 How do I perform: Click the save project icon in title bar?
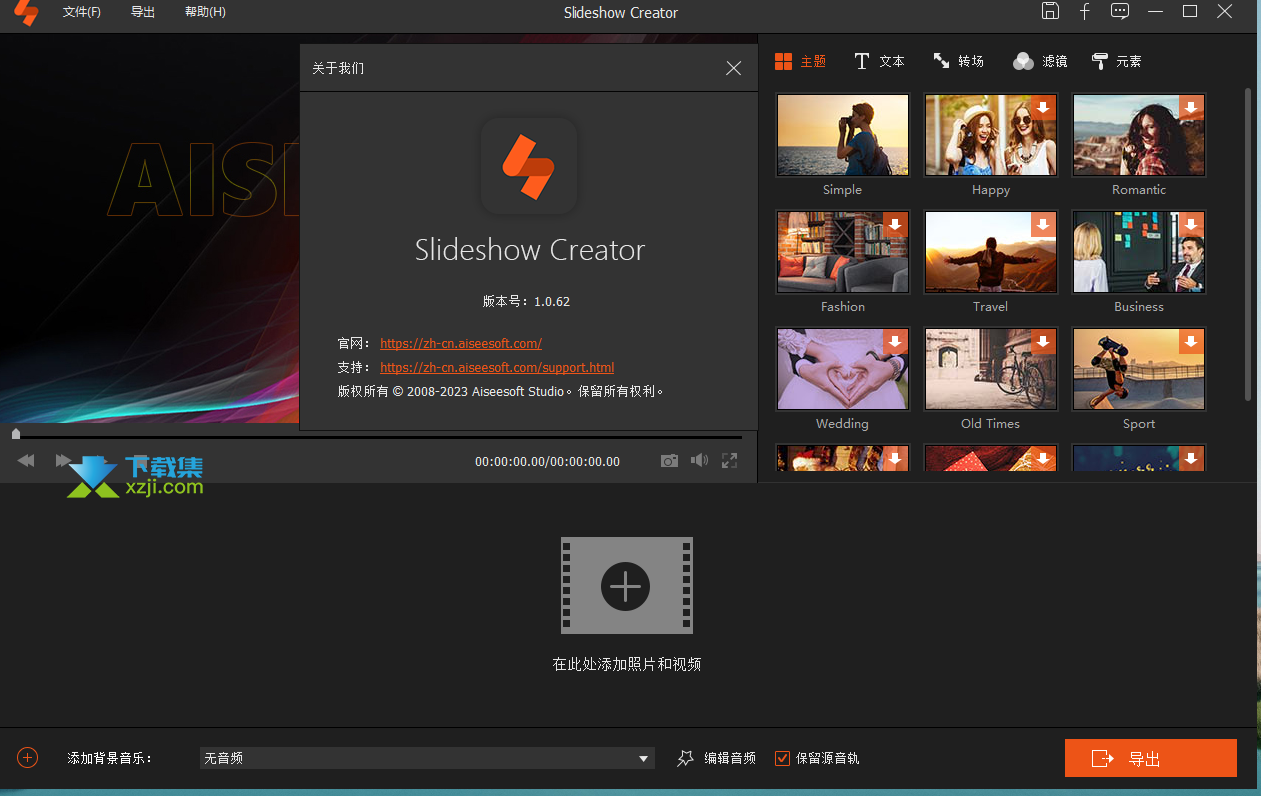[x=1050, y=11]
